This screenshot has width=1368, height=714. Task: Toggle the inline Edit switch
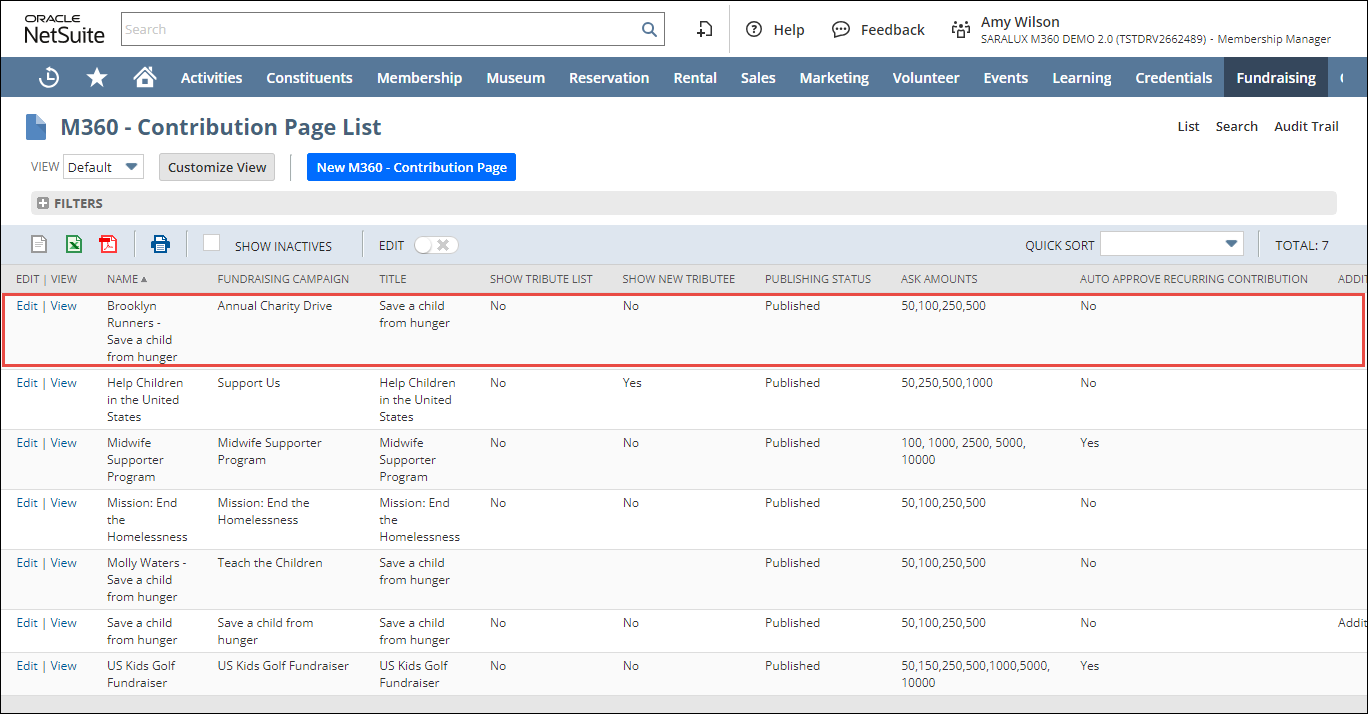pos(436,245)
